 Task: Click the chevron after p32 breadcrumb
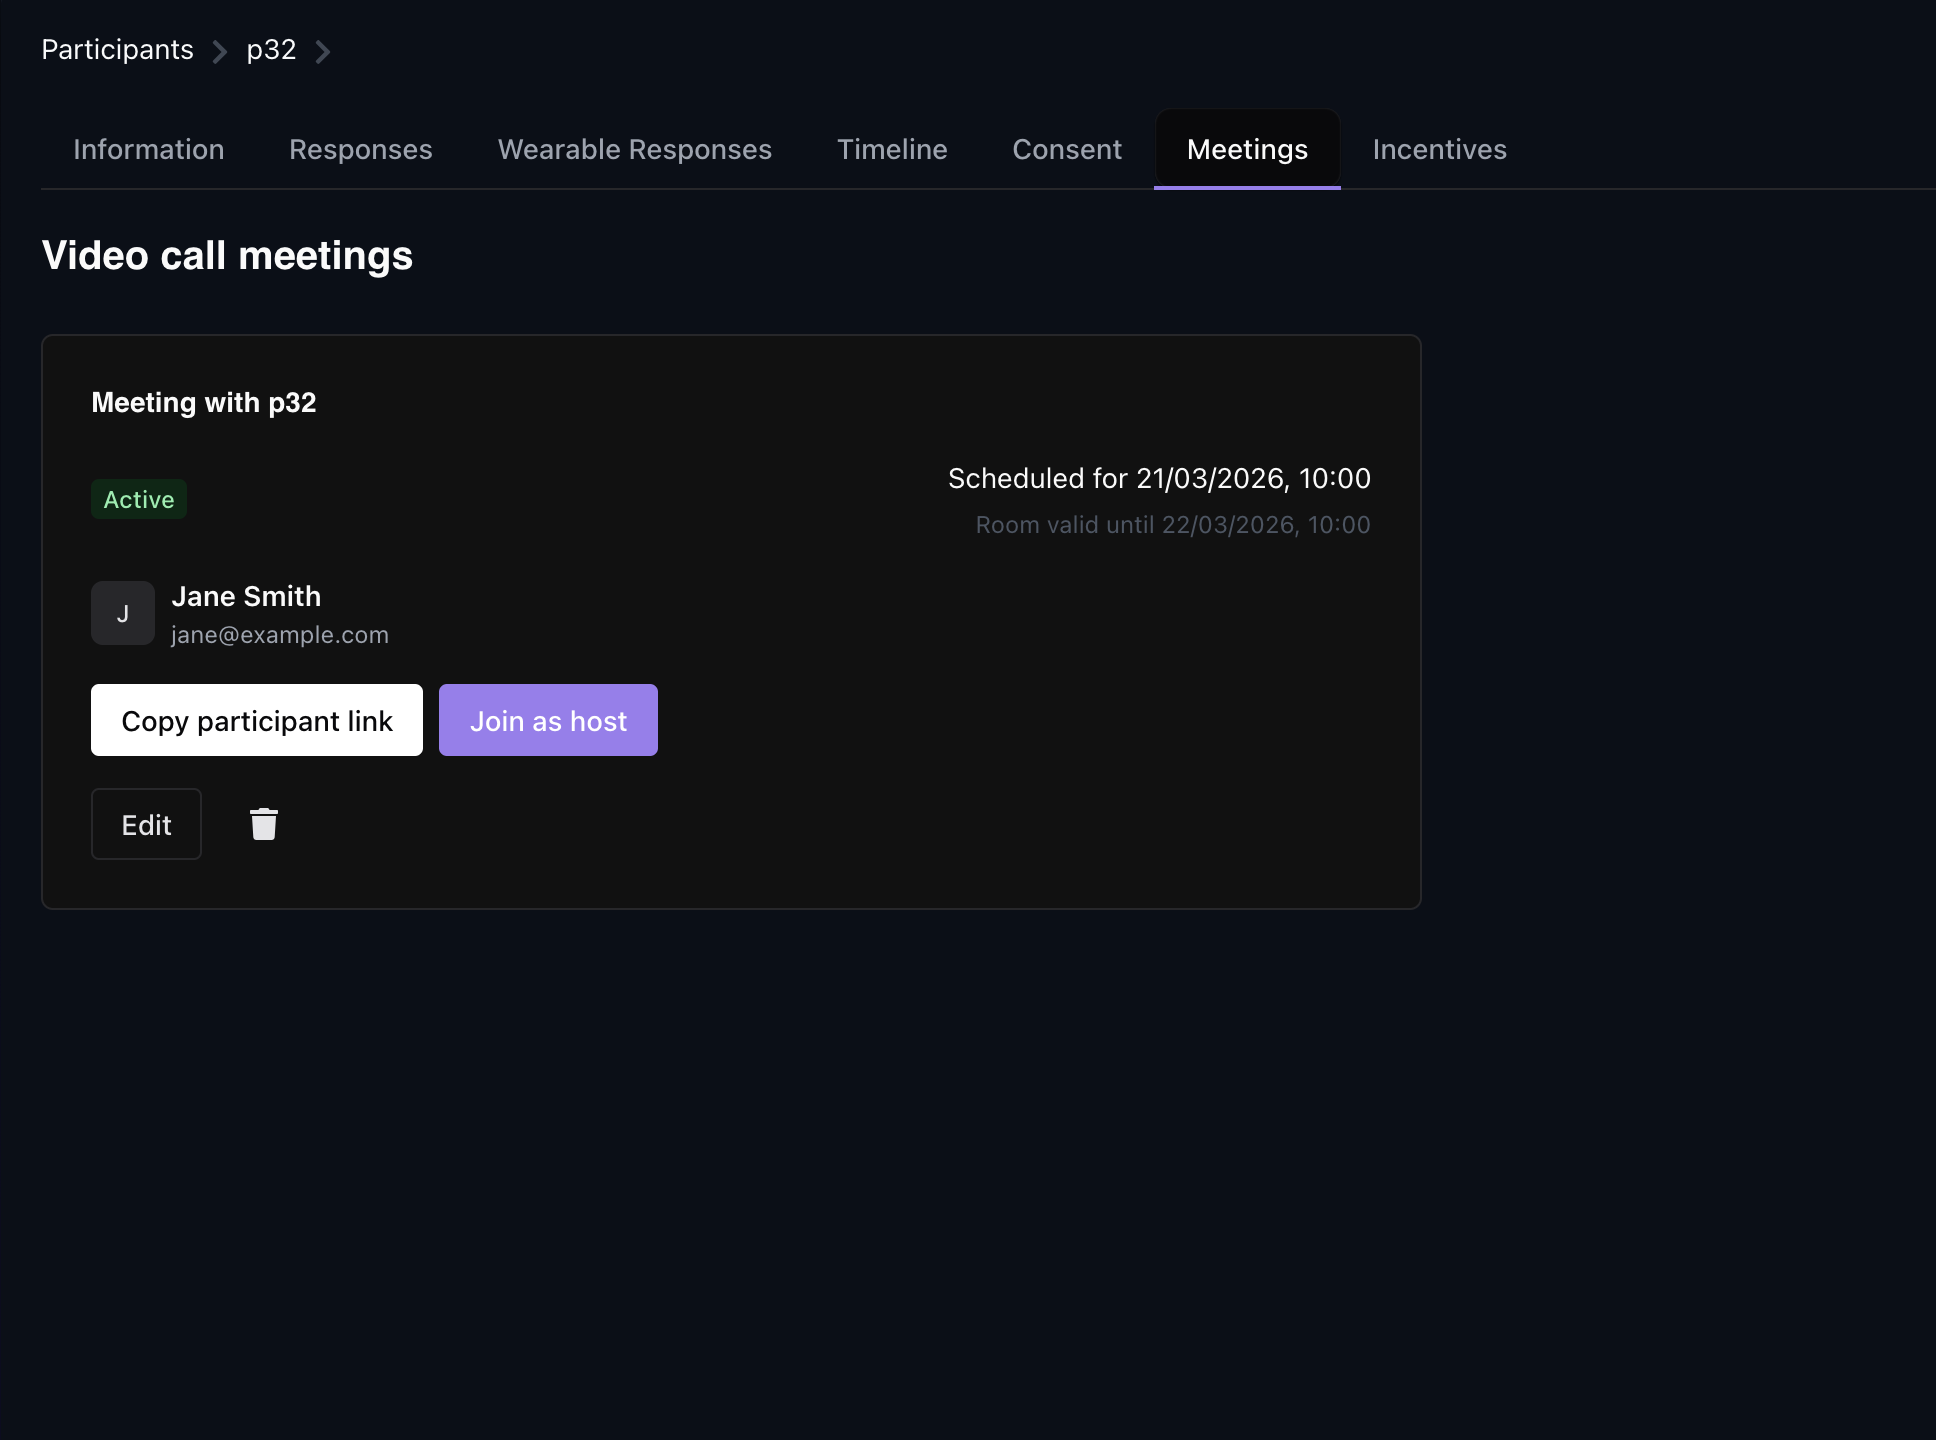(322, 51)
